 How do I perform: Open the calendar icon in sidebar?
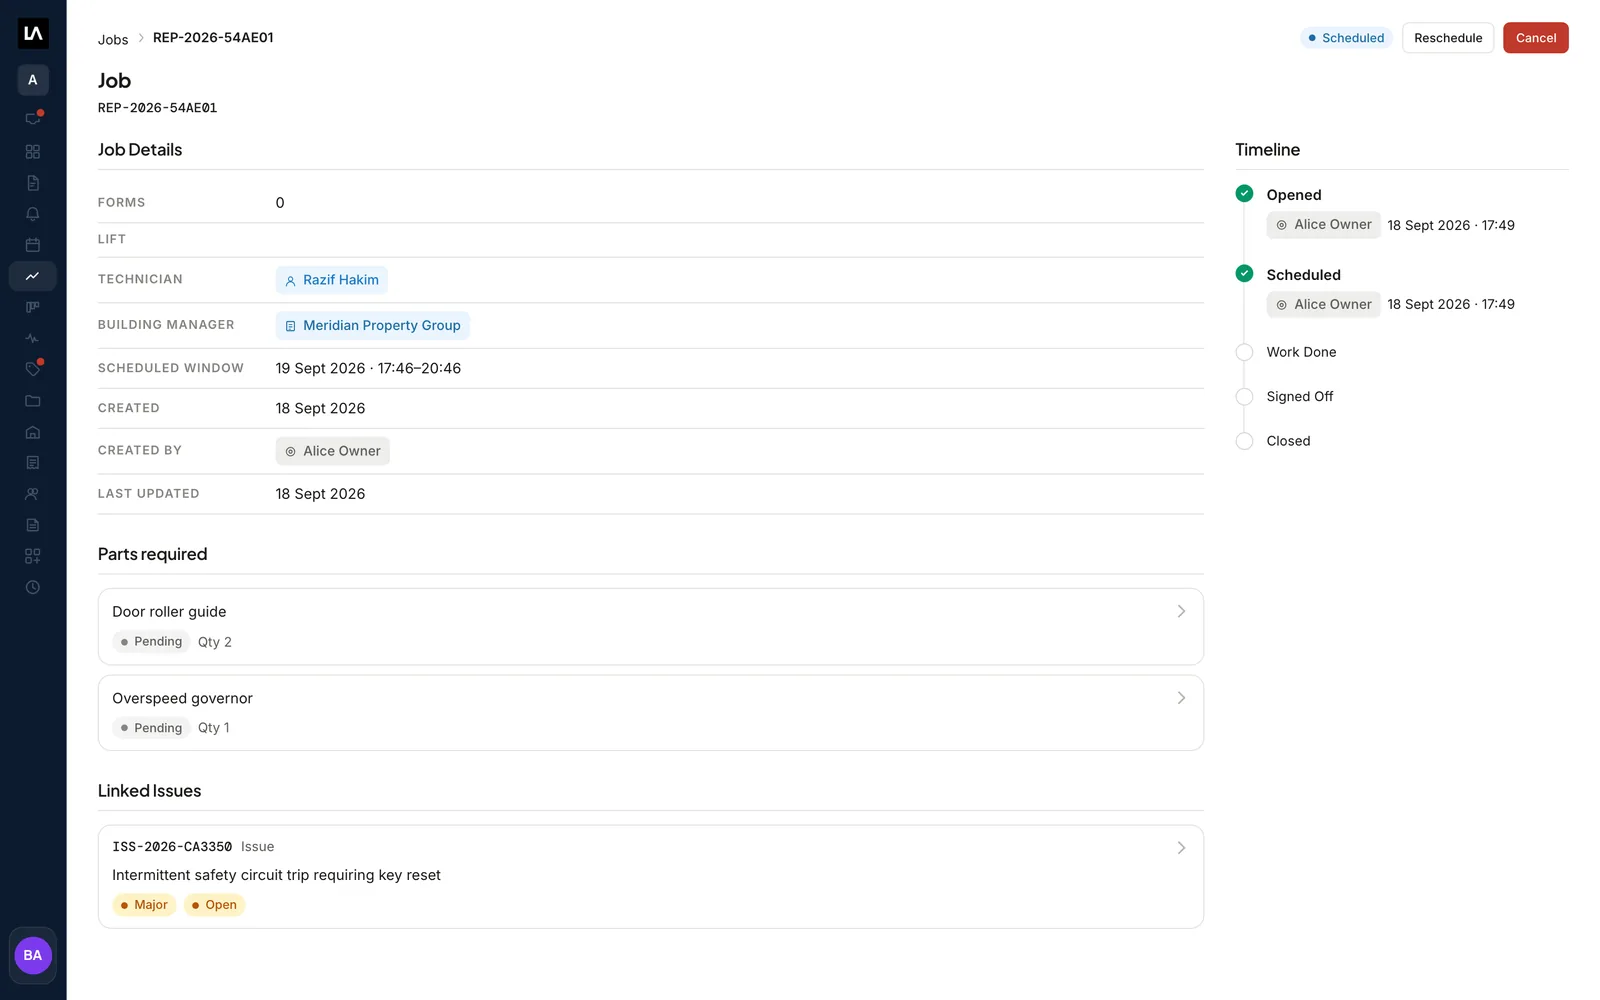33,245
